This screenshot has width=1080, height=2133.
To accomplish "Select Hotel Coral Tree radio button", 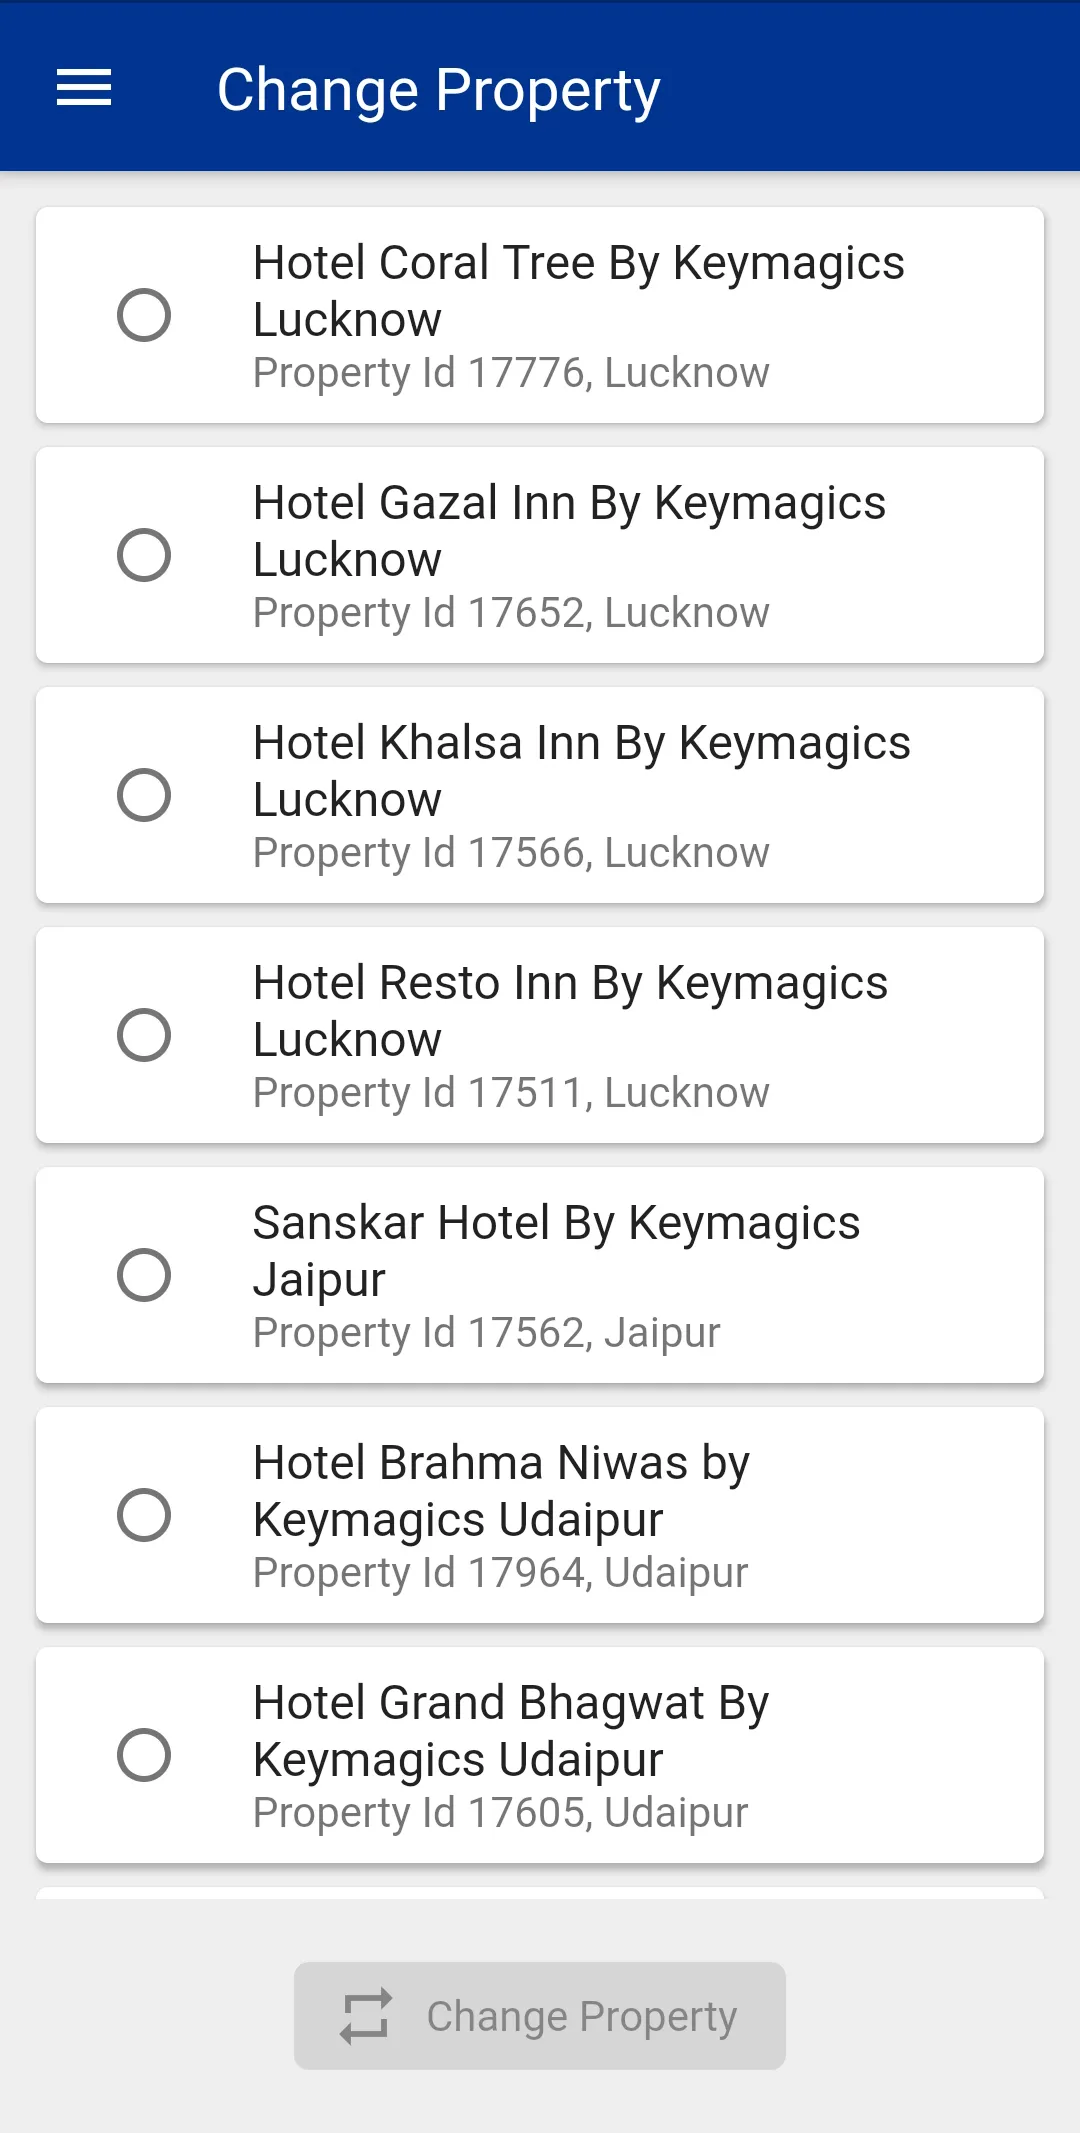I will 144,315.
